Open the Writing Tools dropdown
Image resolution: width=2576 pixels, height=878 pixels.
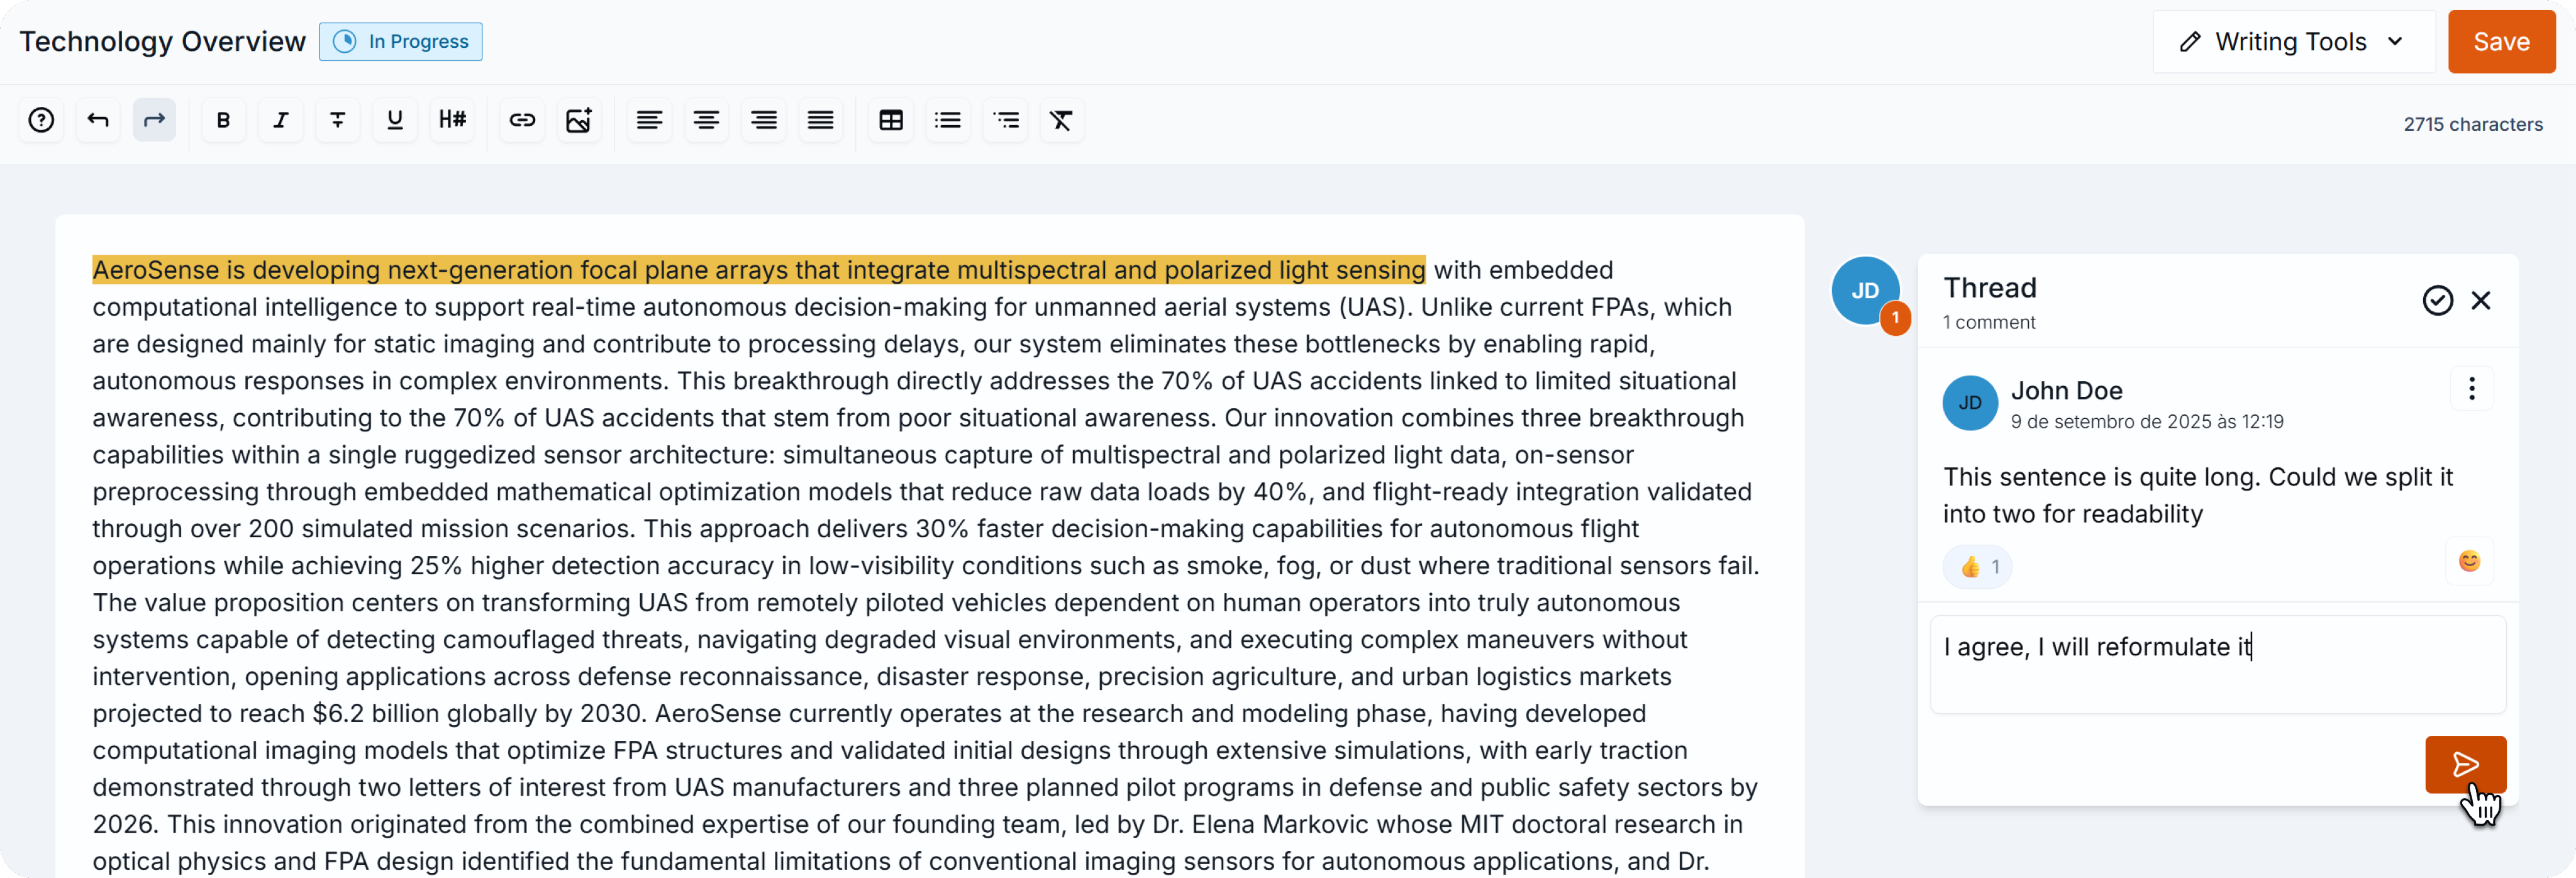click(x=2293, y=42)
